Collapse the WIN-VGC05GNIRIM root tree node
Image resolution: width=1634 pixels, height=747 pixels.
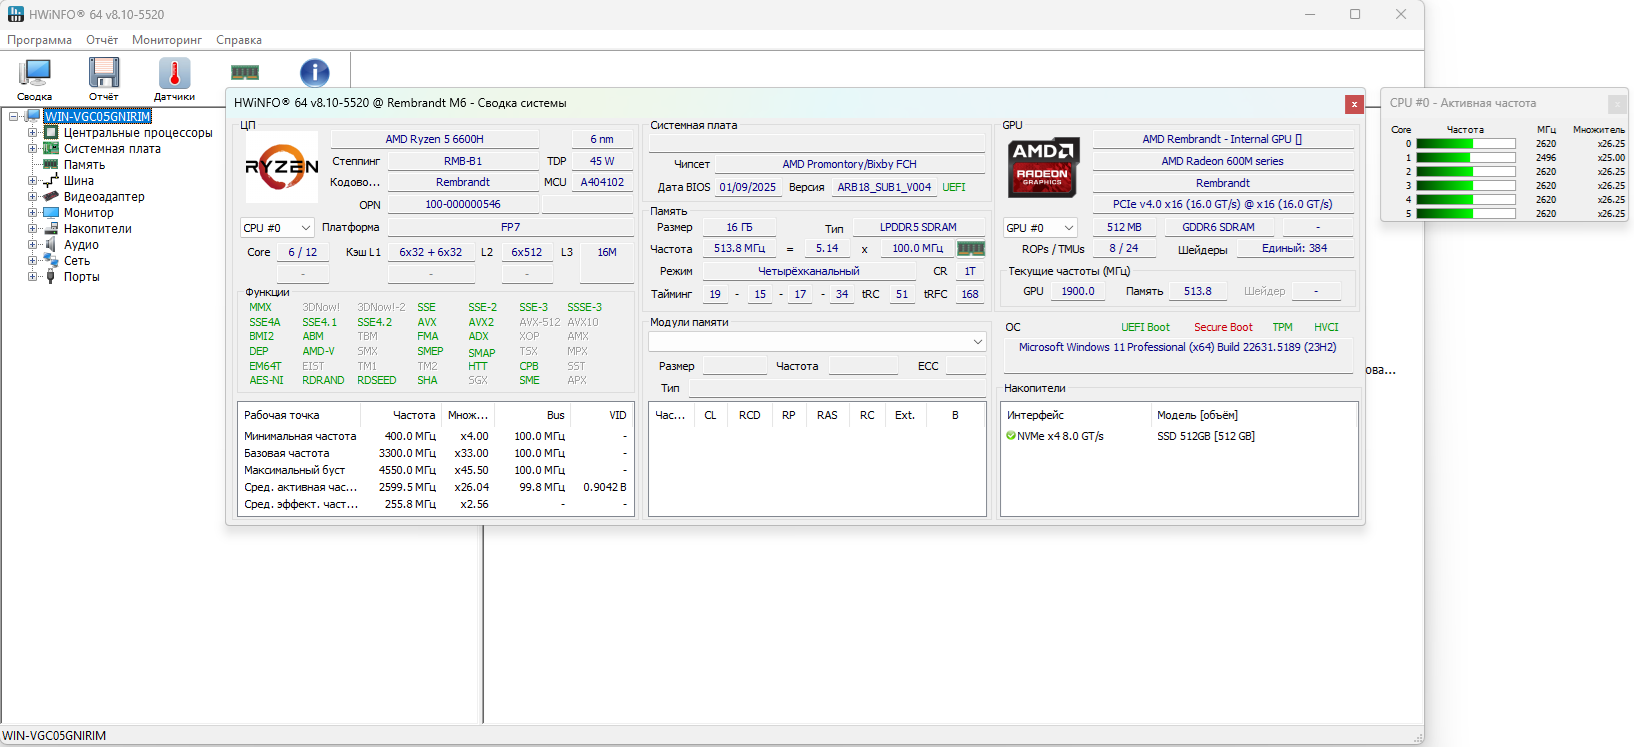click(x=14, y=117)
